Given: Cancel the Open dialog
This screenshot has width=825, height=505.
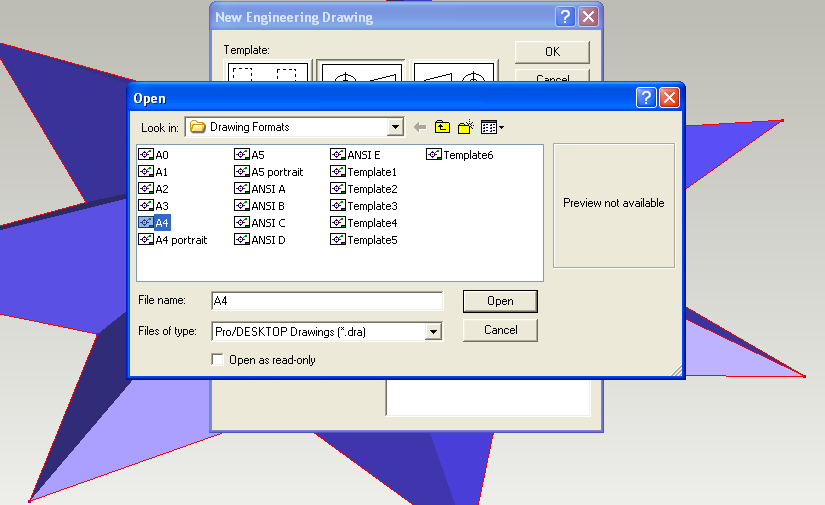Looking at the screenshot, I should 500,330.
